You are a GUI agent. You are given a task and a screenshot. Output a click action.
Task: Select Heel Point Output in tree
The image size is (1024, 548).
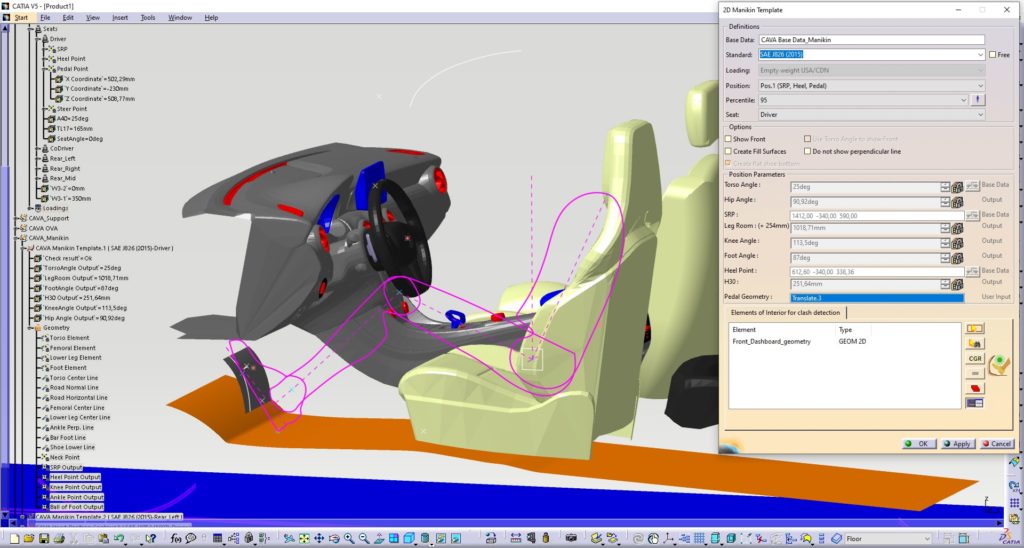[75, 477]
